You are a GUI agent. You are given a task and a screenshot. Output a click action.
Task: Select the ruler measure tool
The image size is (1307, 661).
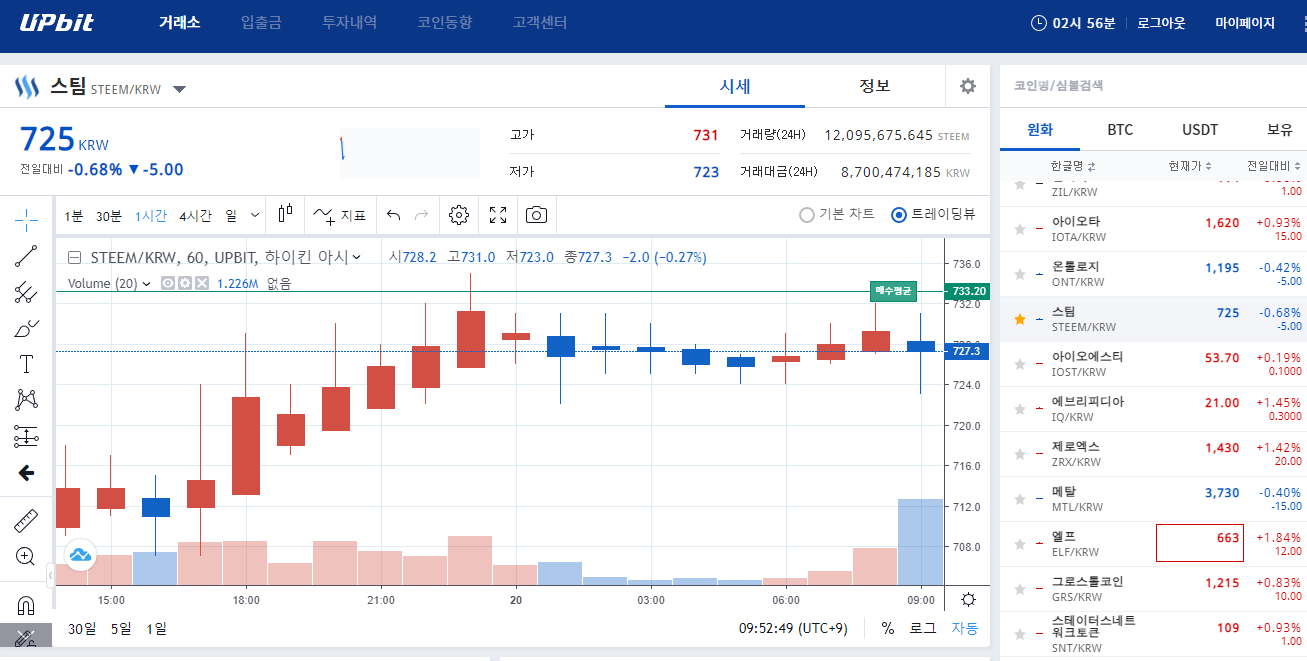[x=27, y=521]
